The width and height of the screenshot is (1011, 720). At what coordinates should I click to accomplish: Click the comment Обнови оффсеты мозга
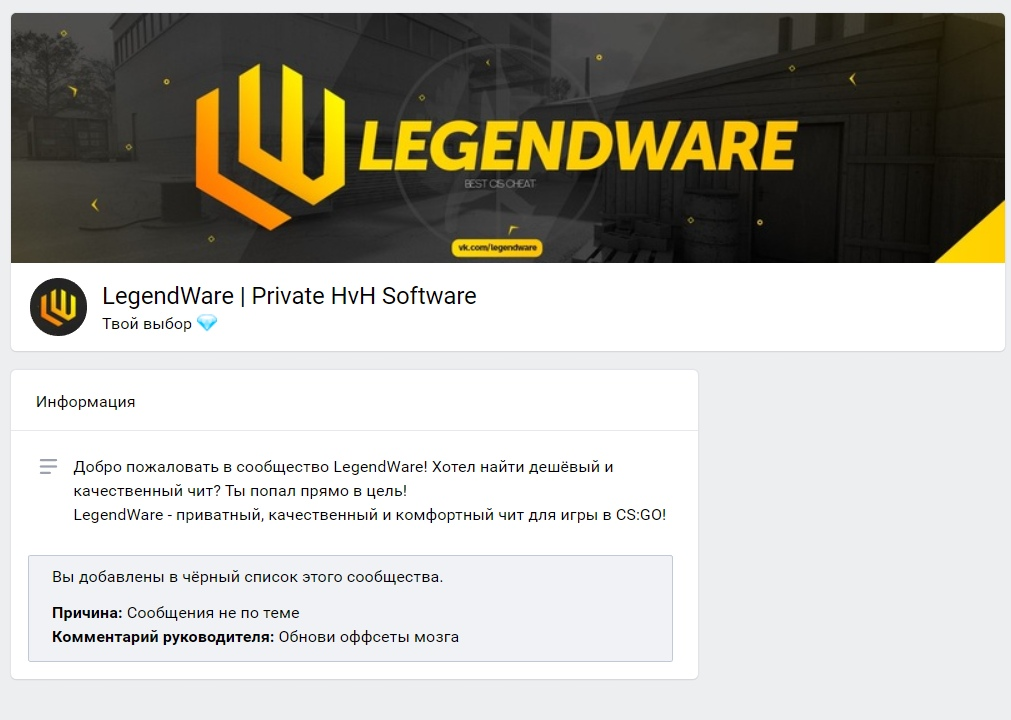369,637
